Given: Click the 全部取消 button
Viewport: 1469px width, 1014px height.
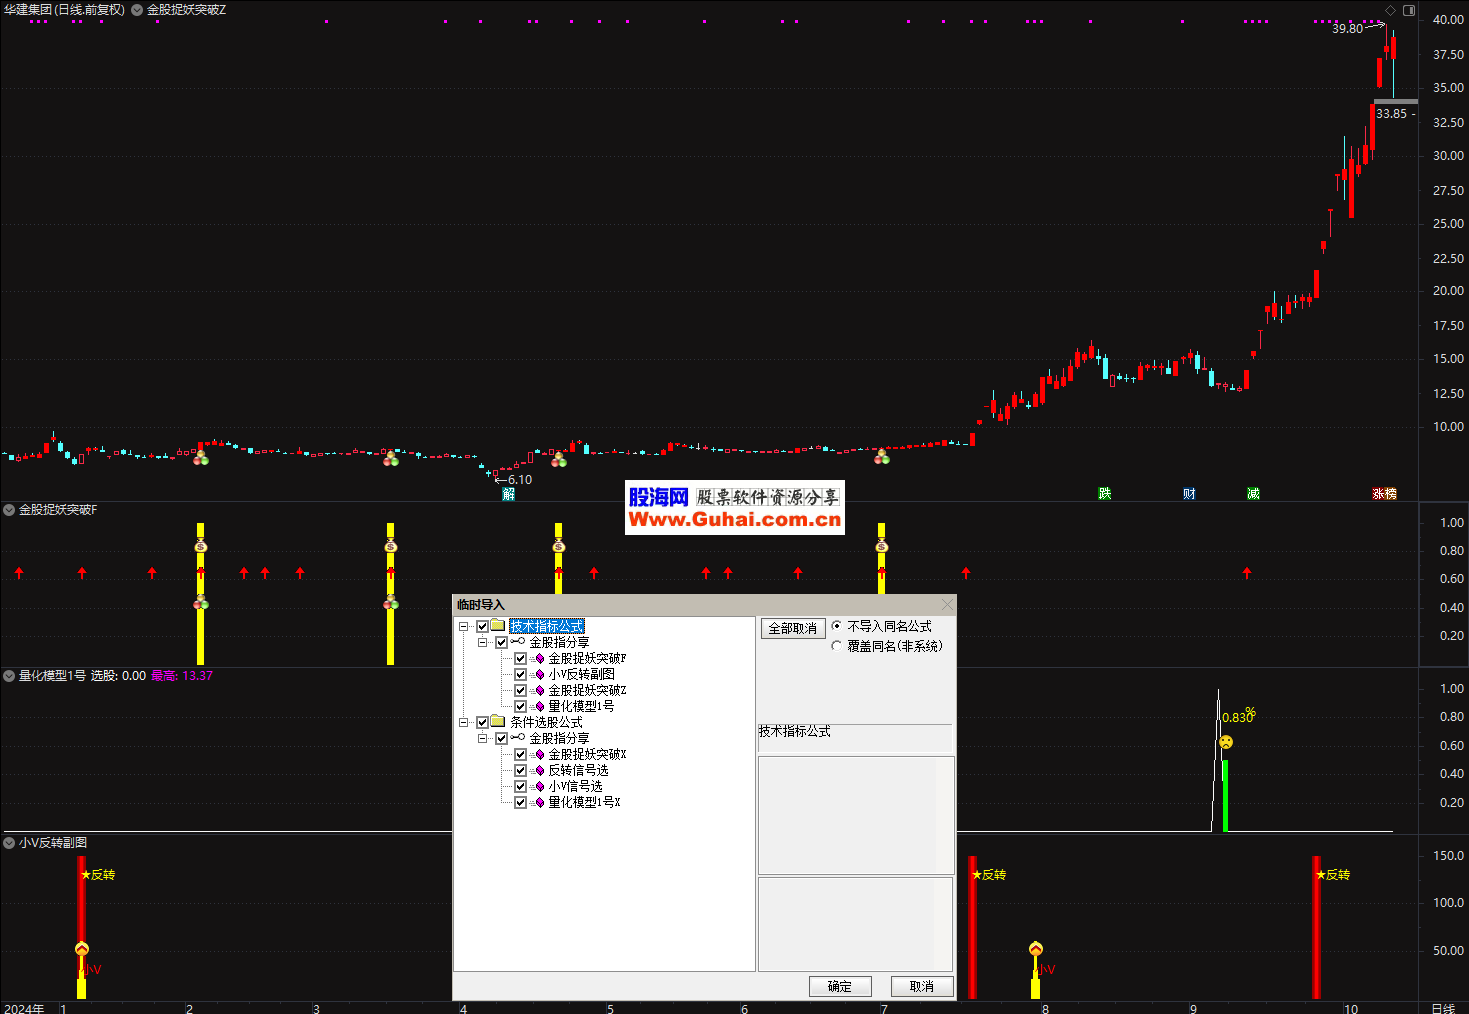Looking at the screenshot, I should point(792,628).
